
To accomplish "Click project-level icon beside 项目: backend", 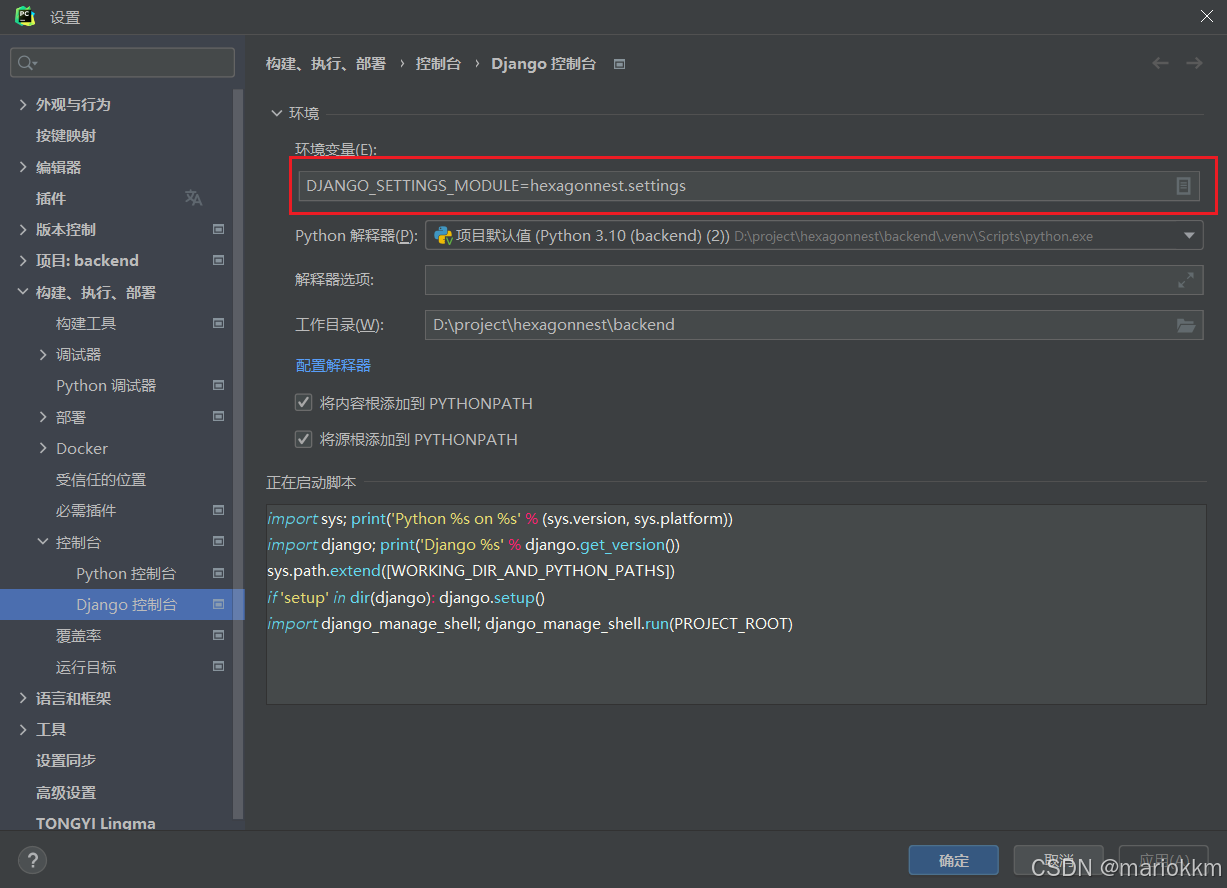I will (x=219, y=260).
